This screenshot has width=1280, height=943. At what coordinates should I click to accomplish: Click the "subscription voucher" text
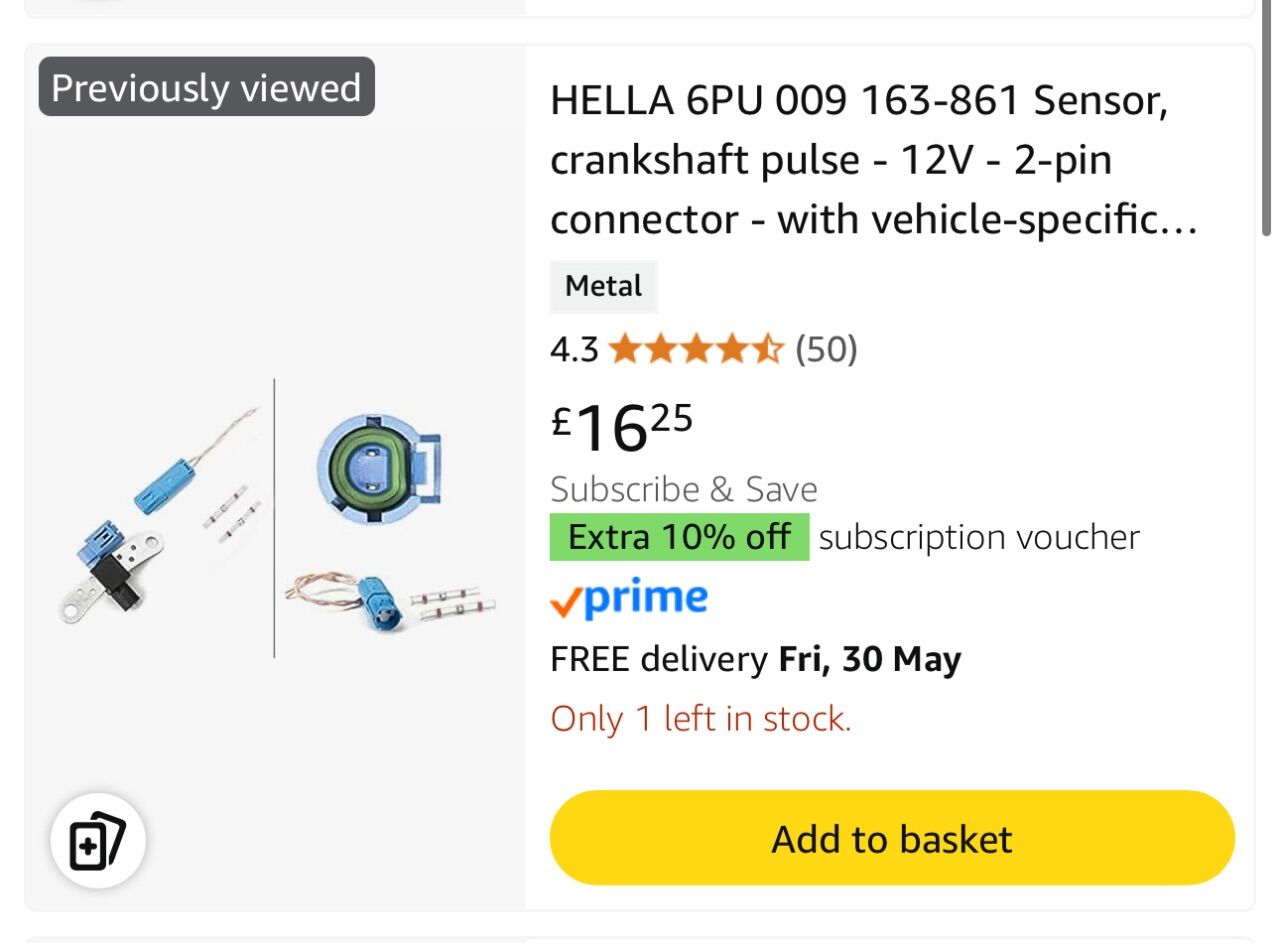[x=978, y=537]
